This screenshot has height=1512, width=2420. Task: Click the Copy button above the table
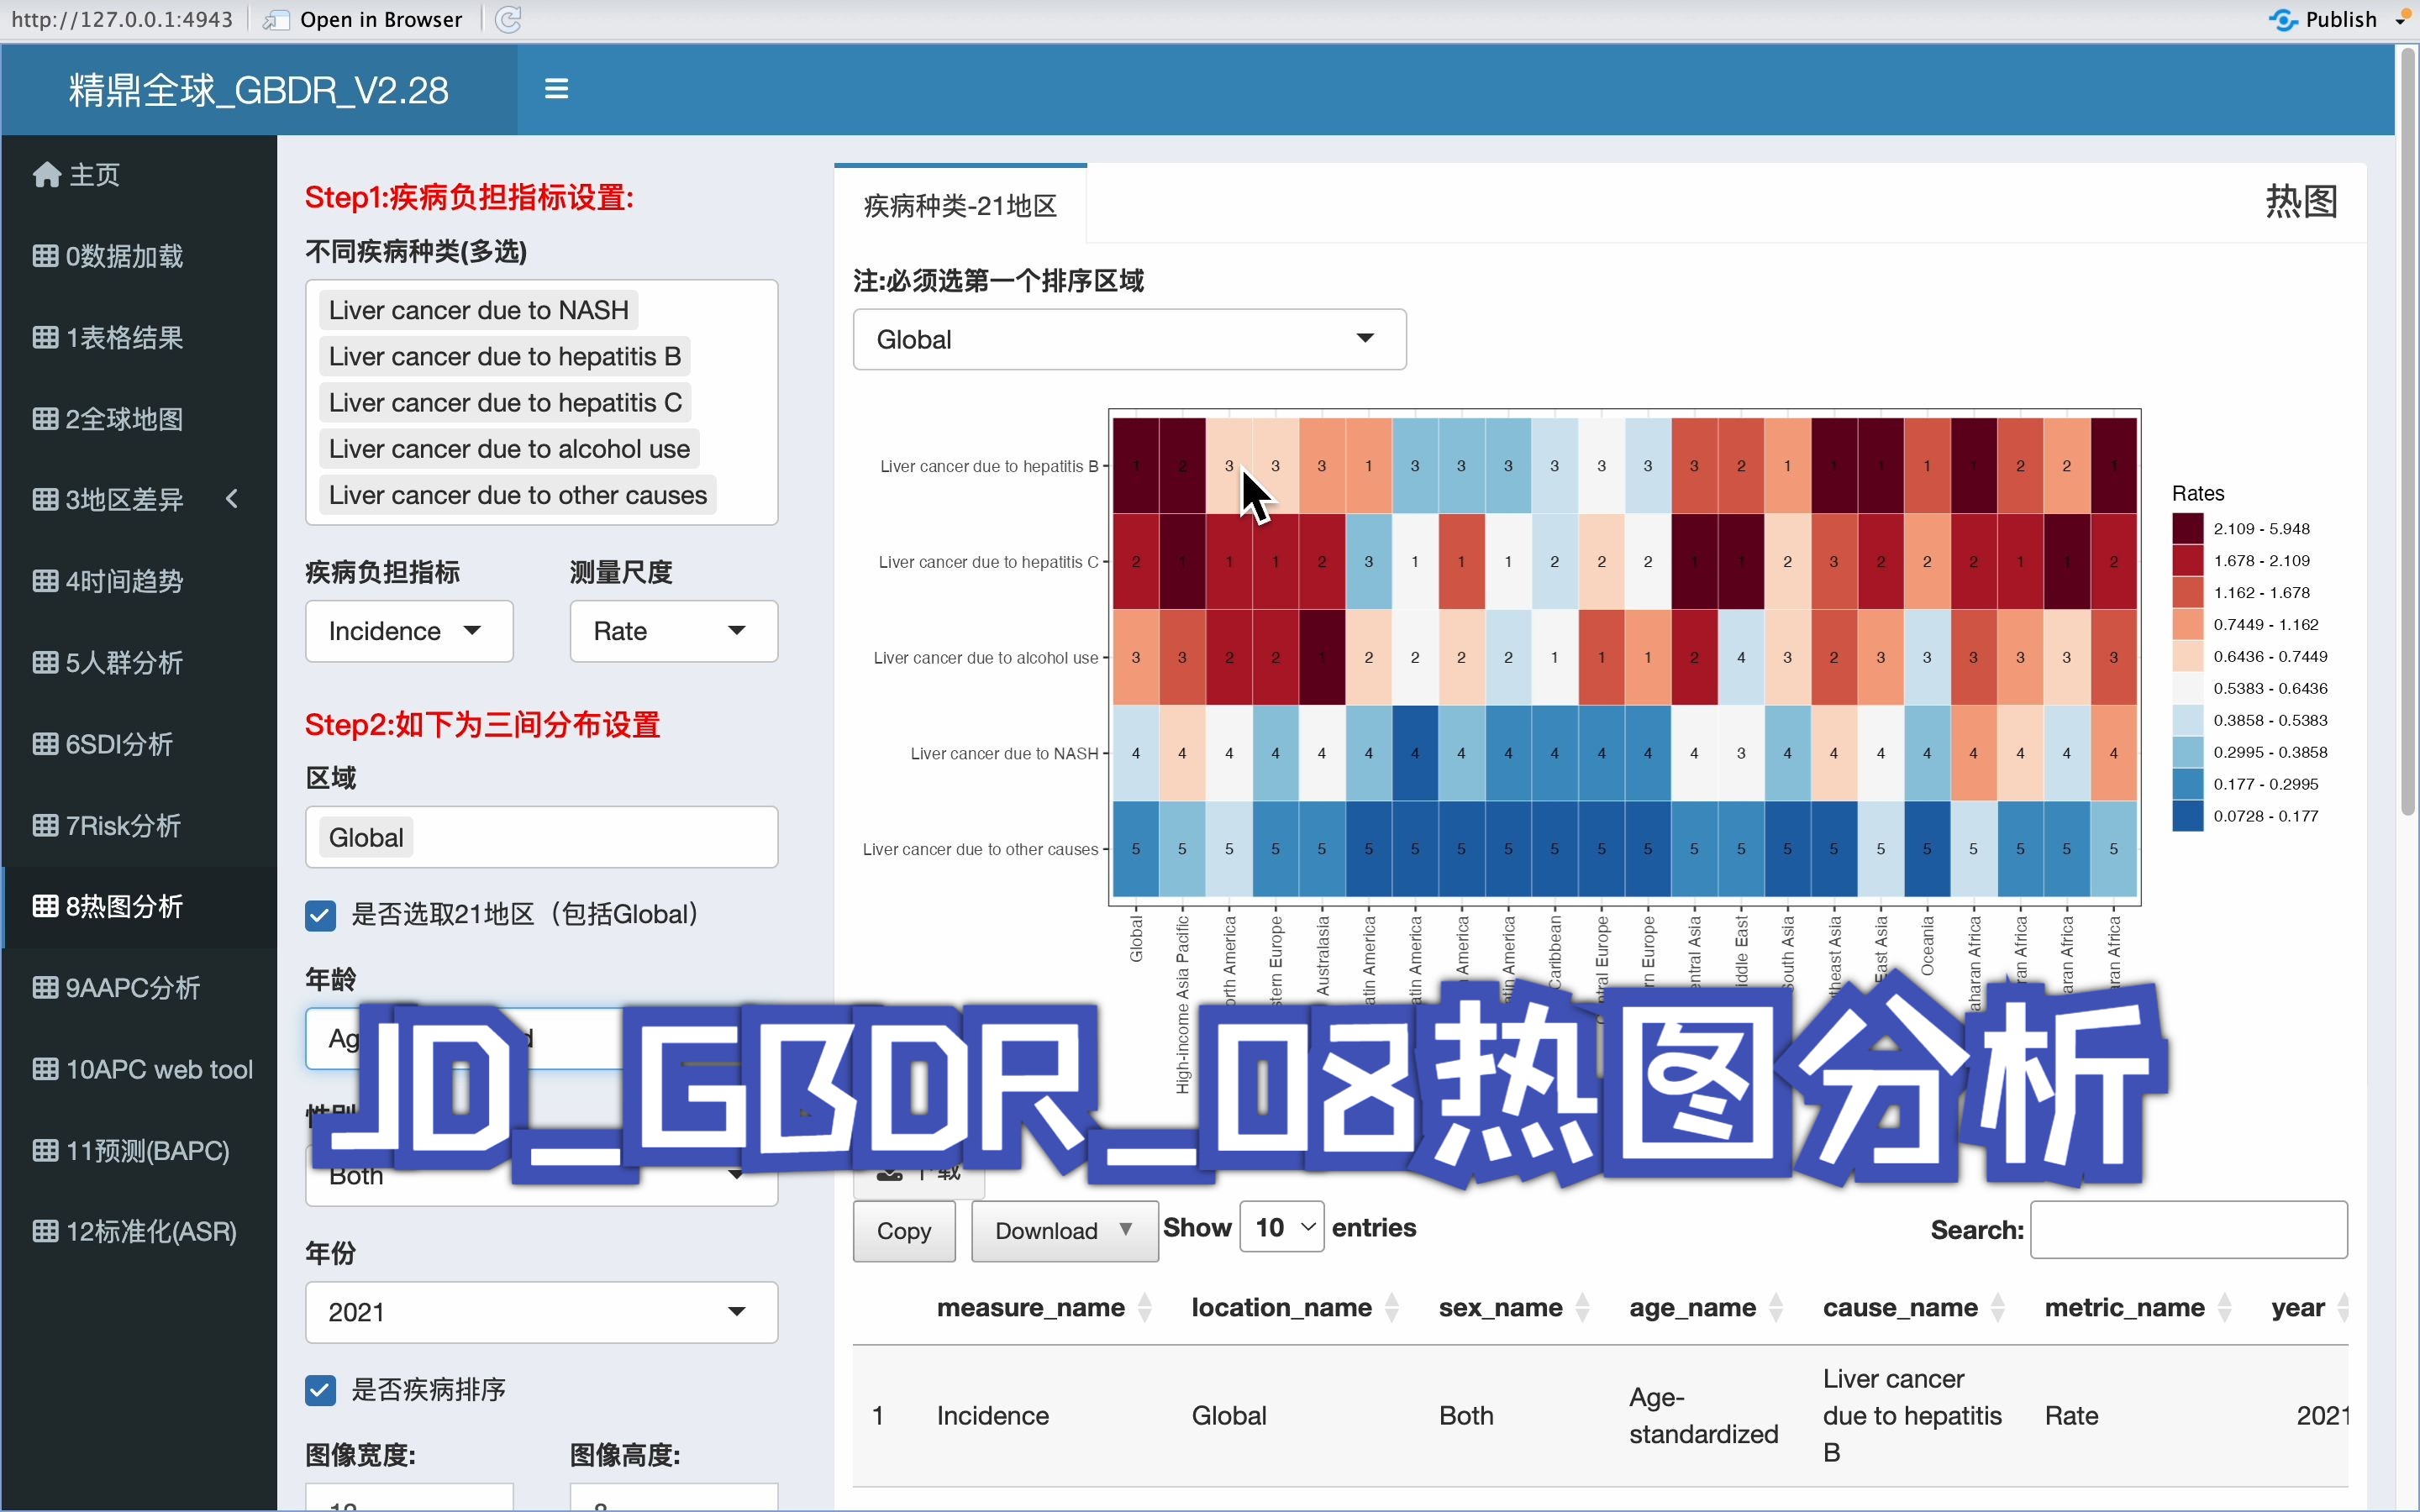tap(902, 1231)
